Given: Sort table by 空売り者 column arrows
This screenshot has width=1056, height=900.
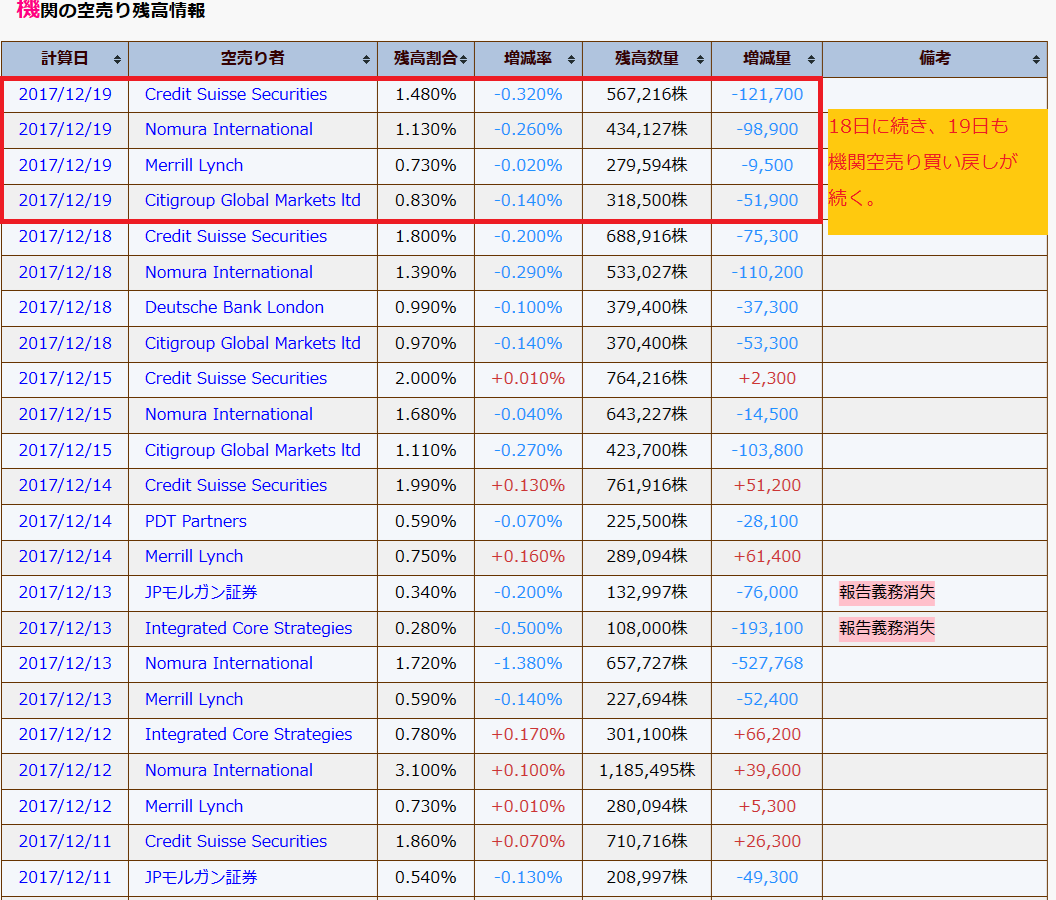Looking at the screenshot, I should click(366, 59).
